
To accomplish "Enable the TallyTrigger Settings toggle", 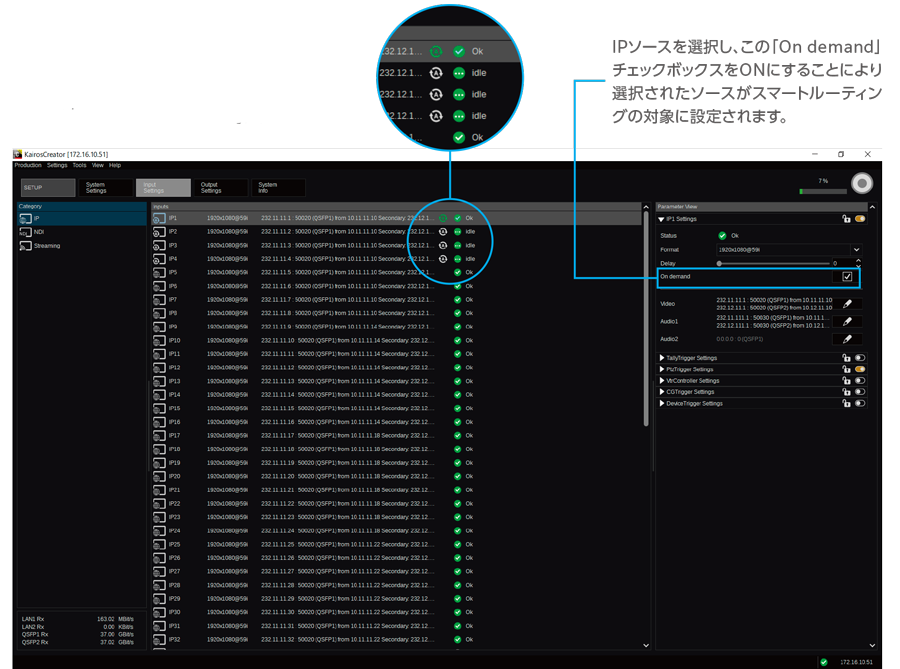I will pyautogui.click(x=859, y=358).
